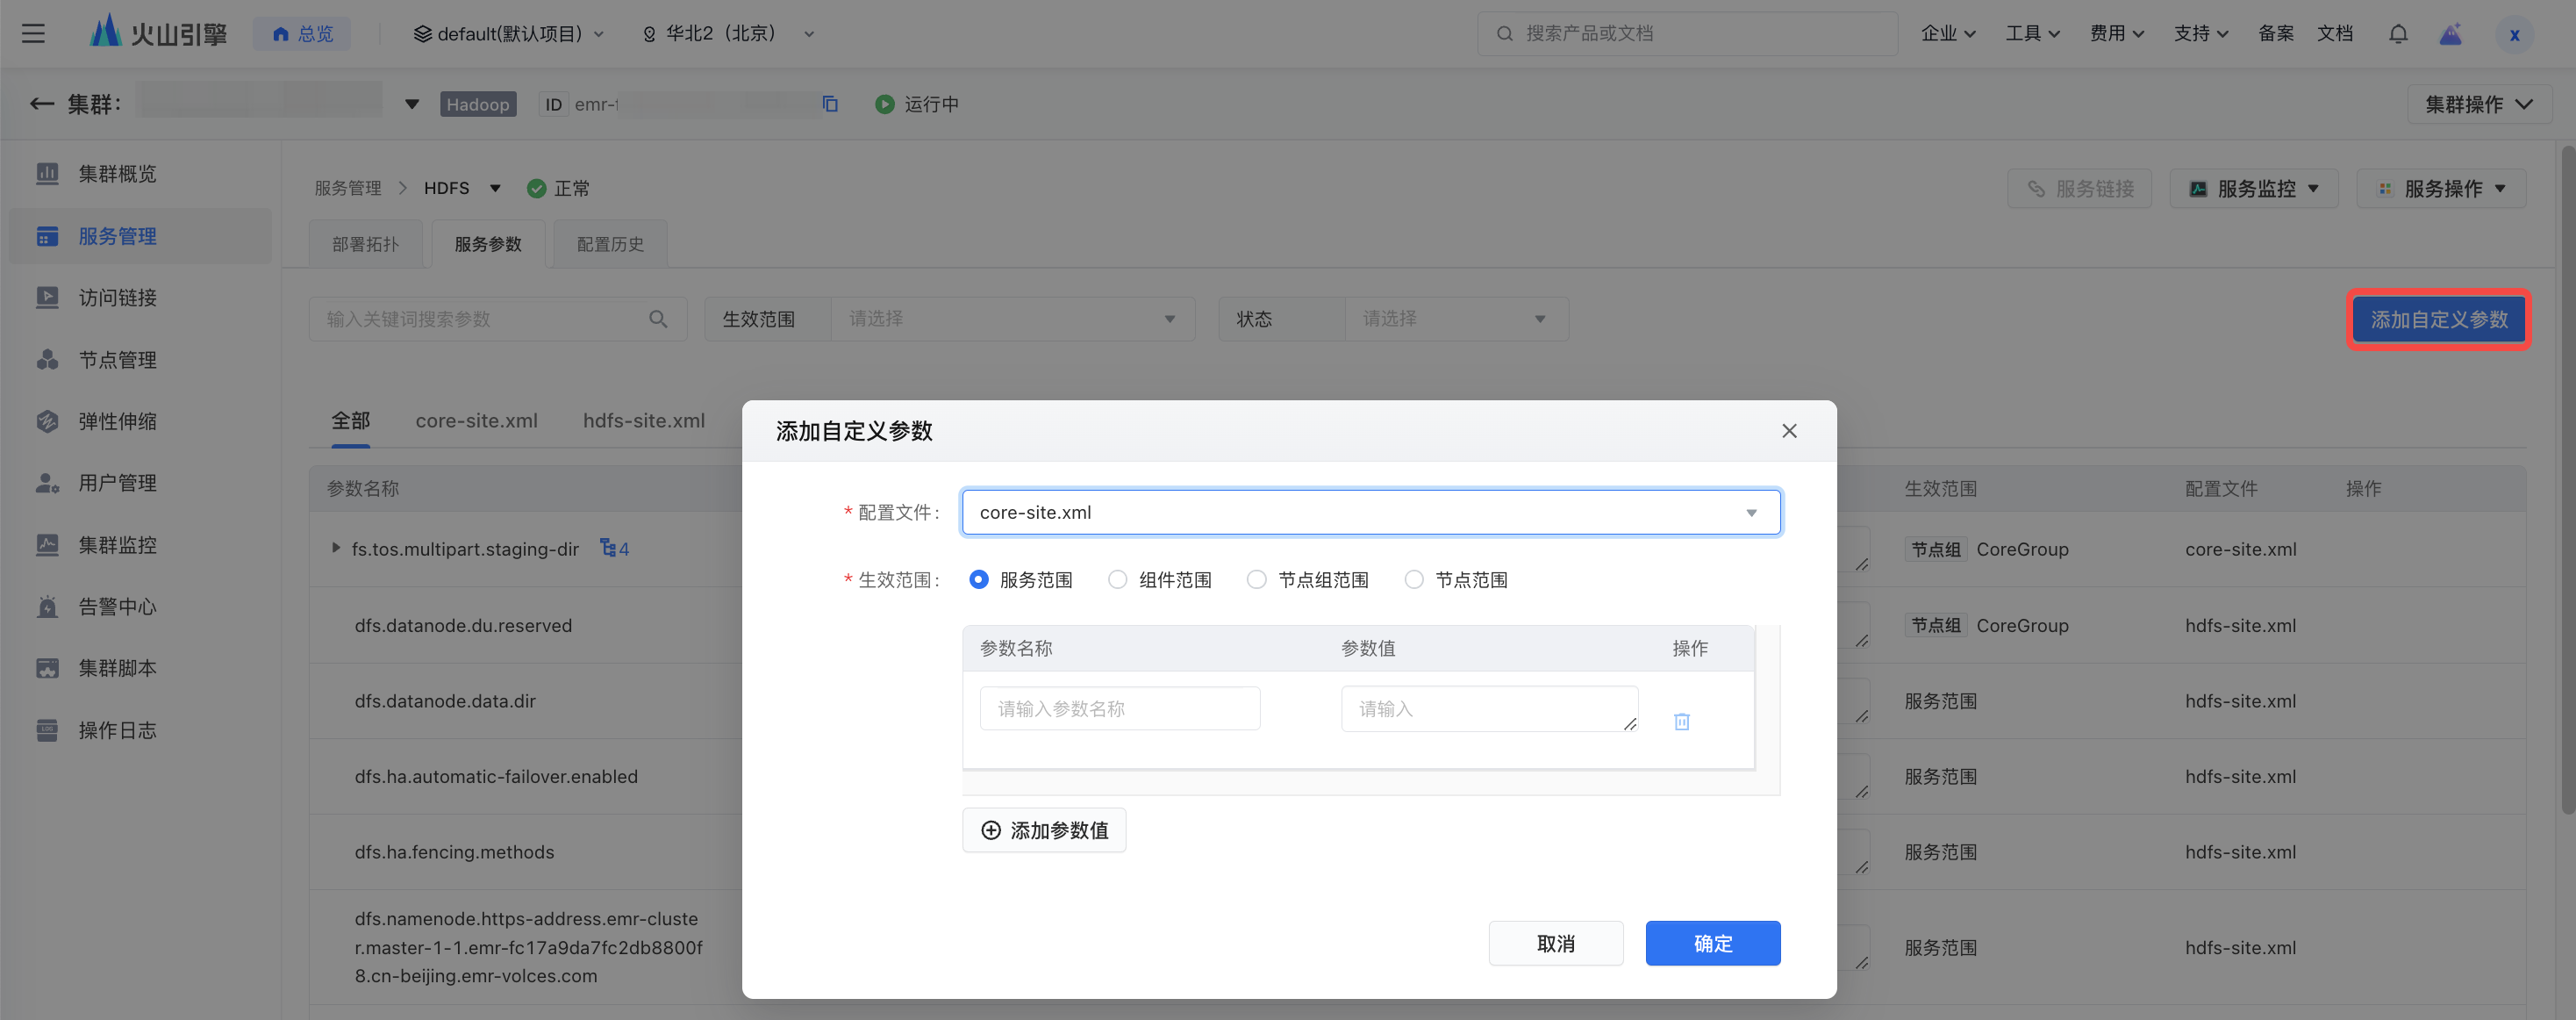Viewport: 2576px width, 1020px height.
Task: Open the 状态 filter dropdown
Action: [x=1456, y=319]
